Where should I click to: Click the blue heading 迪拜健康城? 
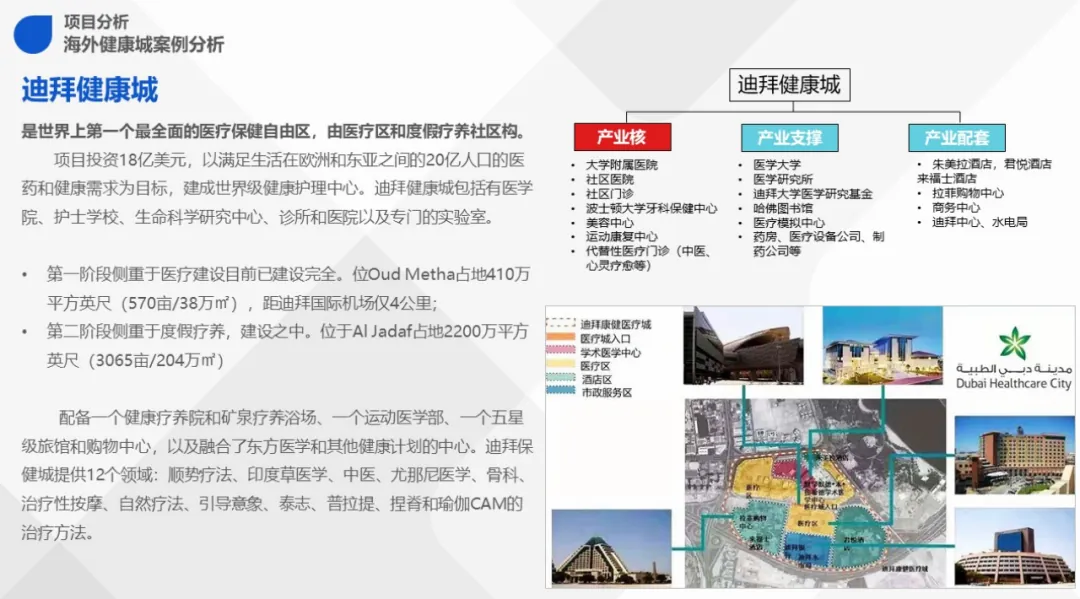pyautogui.click(x=90, y=90)
